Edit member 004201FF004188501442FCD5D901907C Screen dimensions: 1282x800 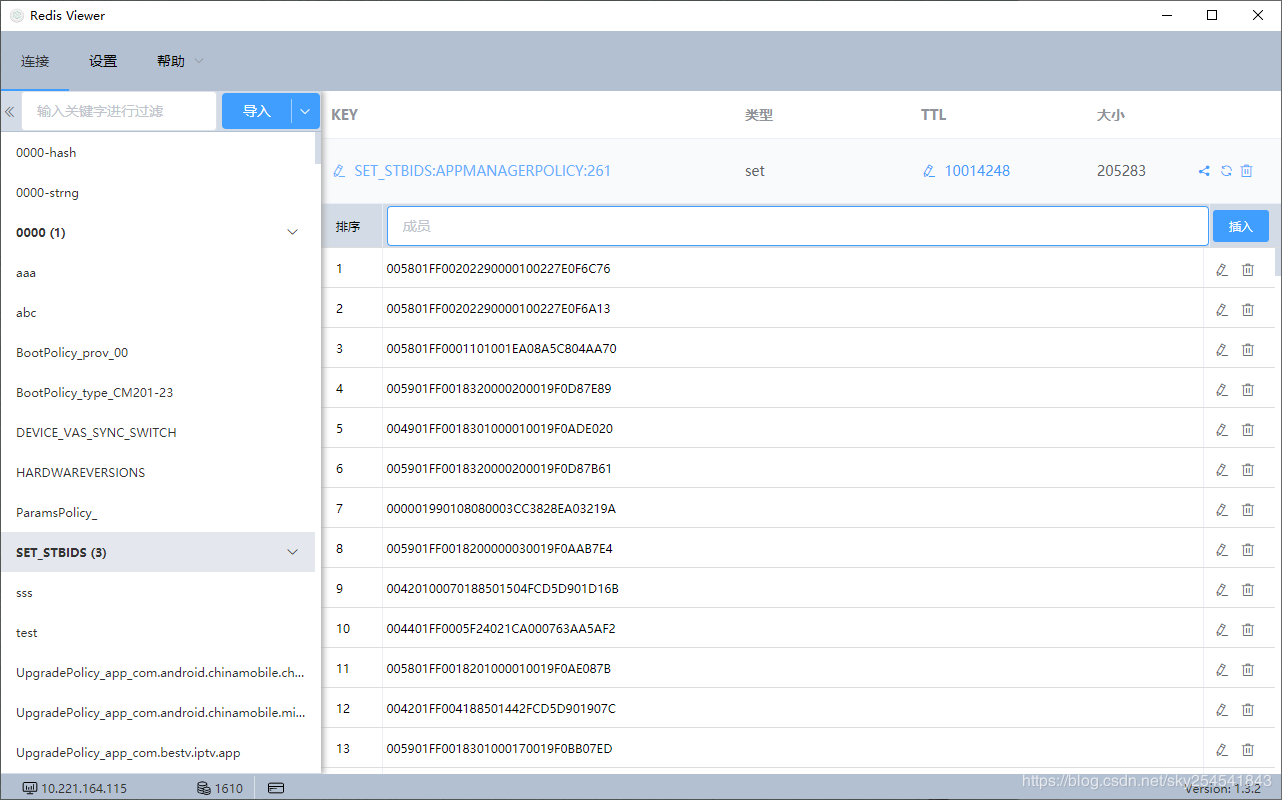1221,709
